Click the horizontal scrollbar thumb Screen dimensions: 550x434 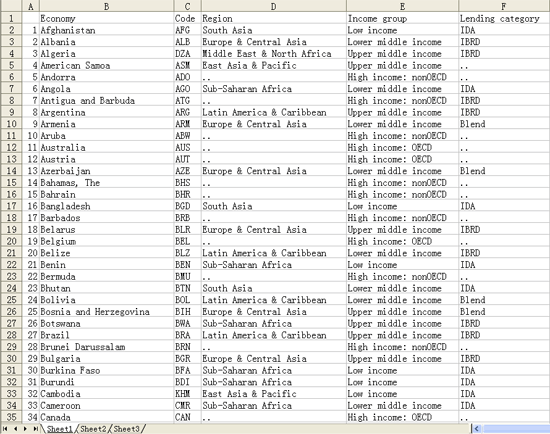point(516,428)
